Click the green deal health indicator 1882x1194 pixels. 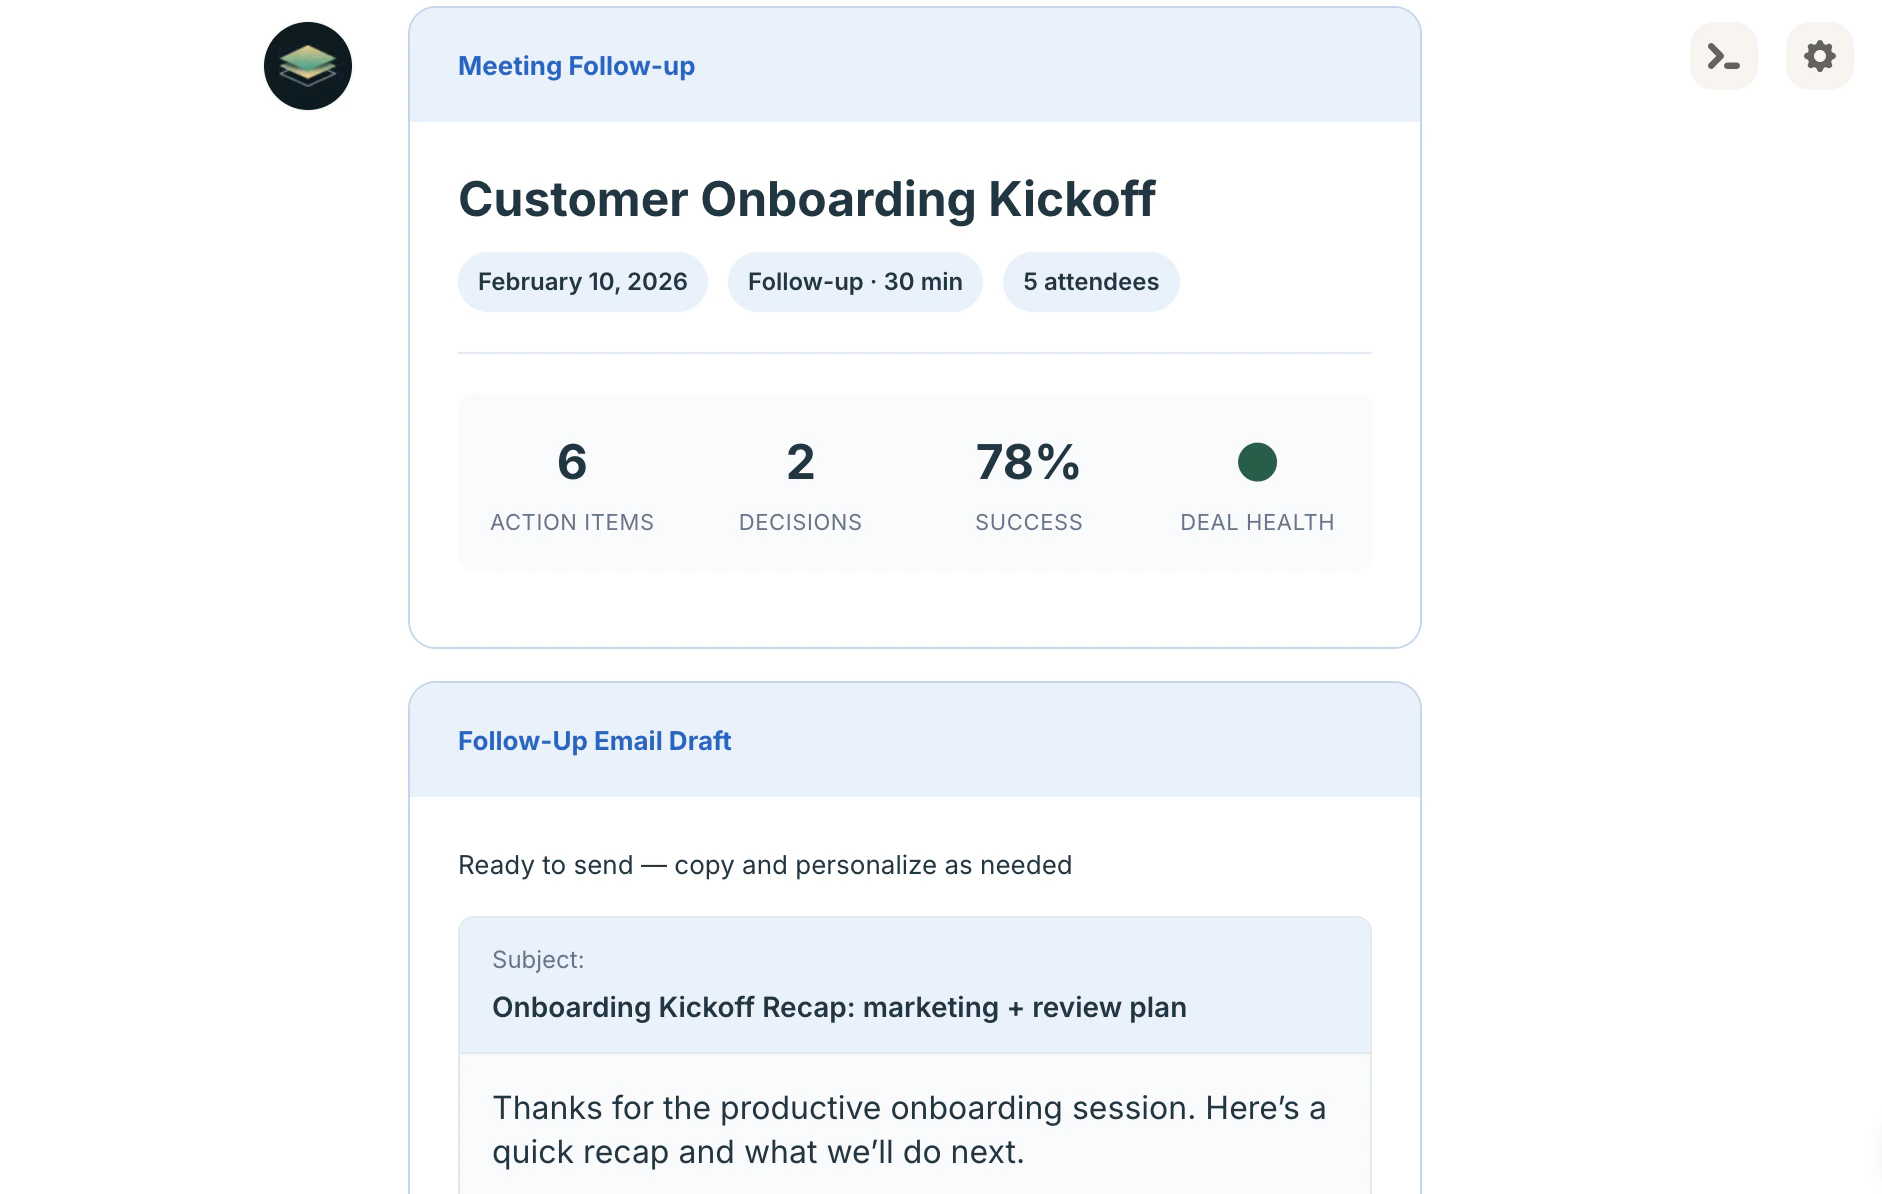click(1257, 462)
